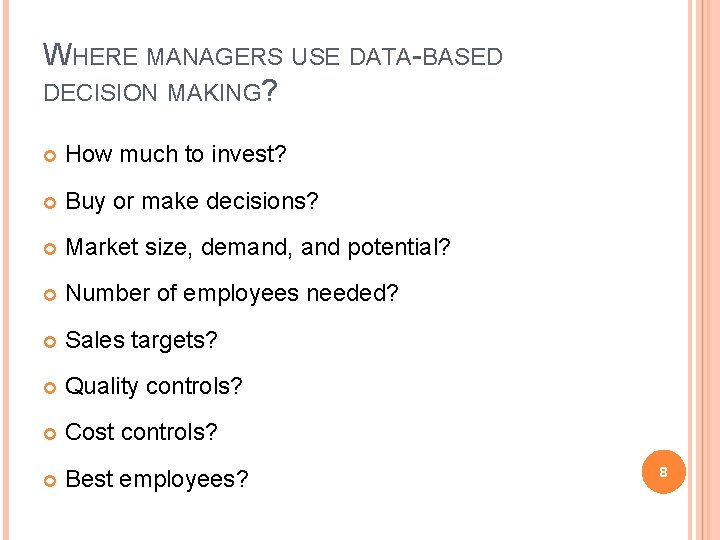Click the bullet beside Sales targets
720x540 pixels.
pyautogui.click(x=50, y=342)
